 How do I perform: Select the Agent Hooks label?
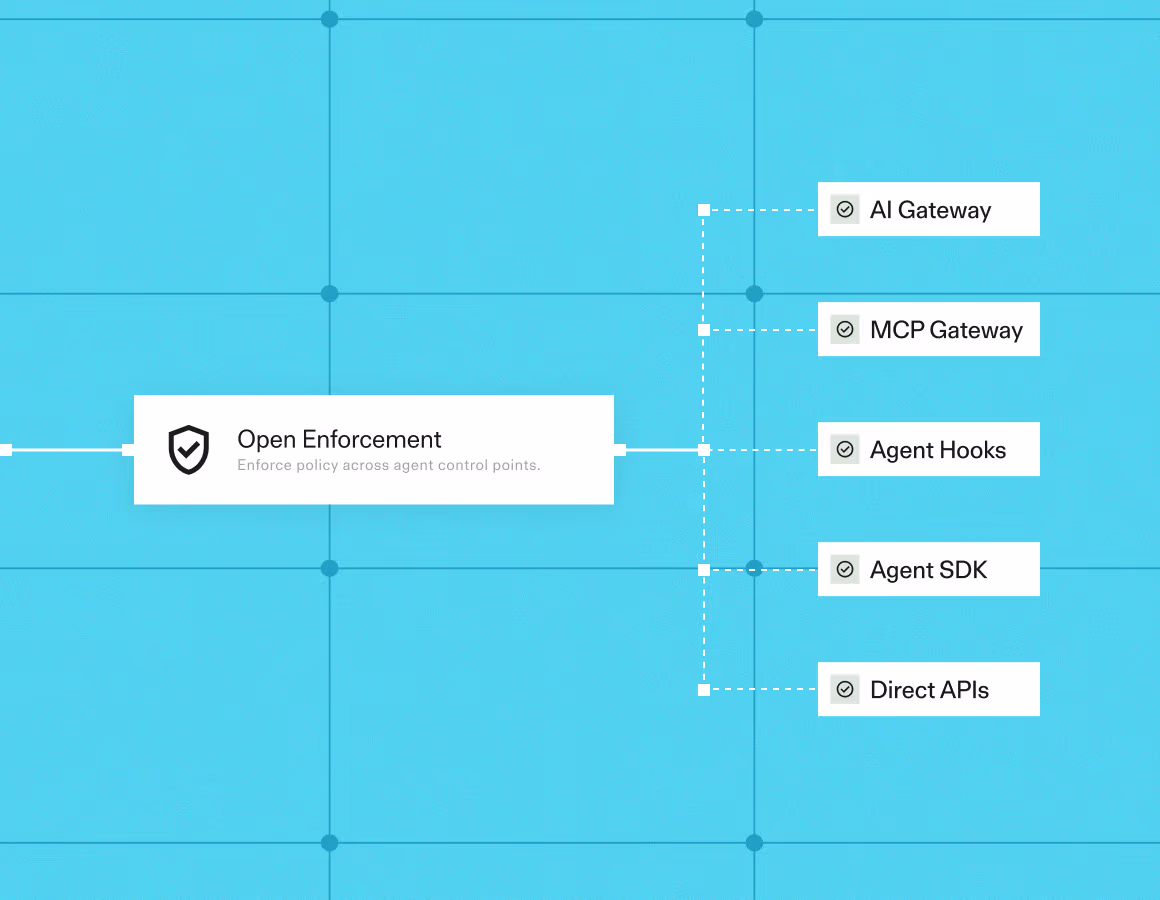coord(937,450)
